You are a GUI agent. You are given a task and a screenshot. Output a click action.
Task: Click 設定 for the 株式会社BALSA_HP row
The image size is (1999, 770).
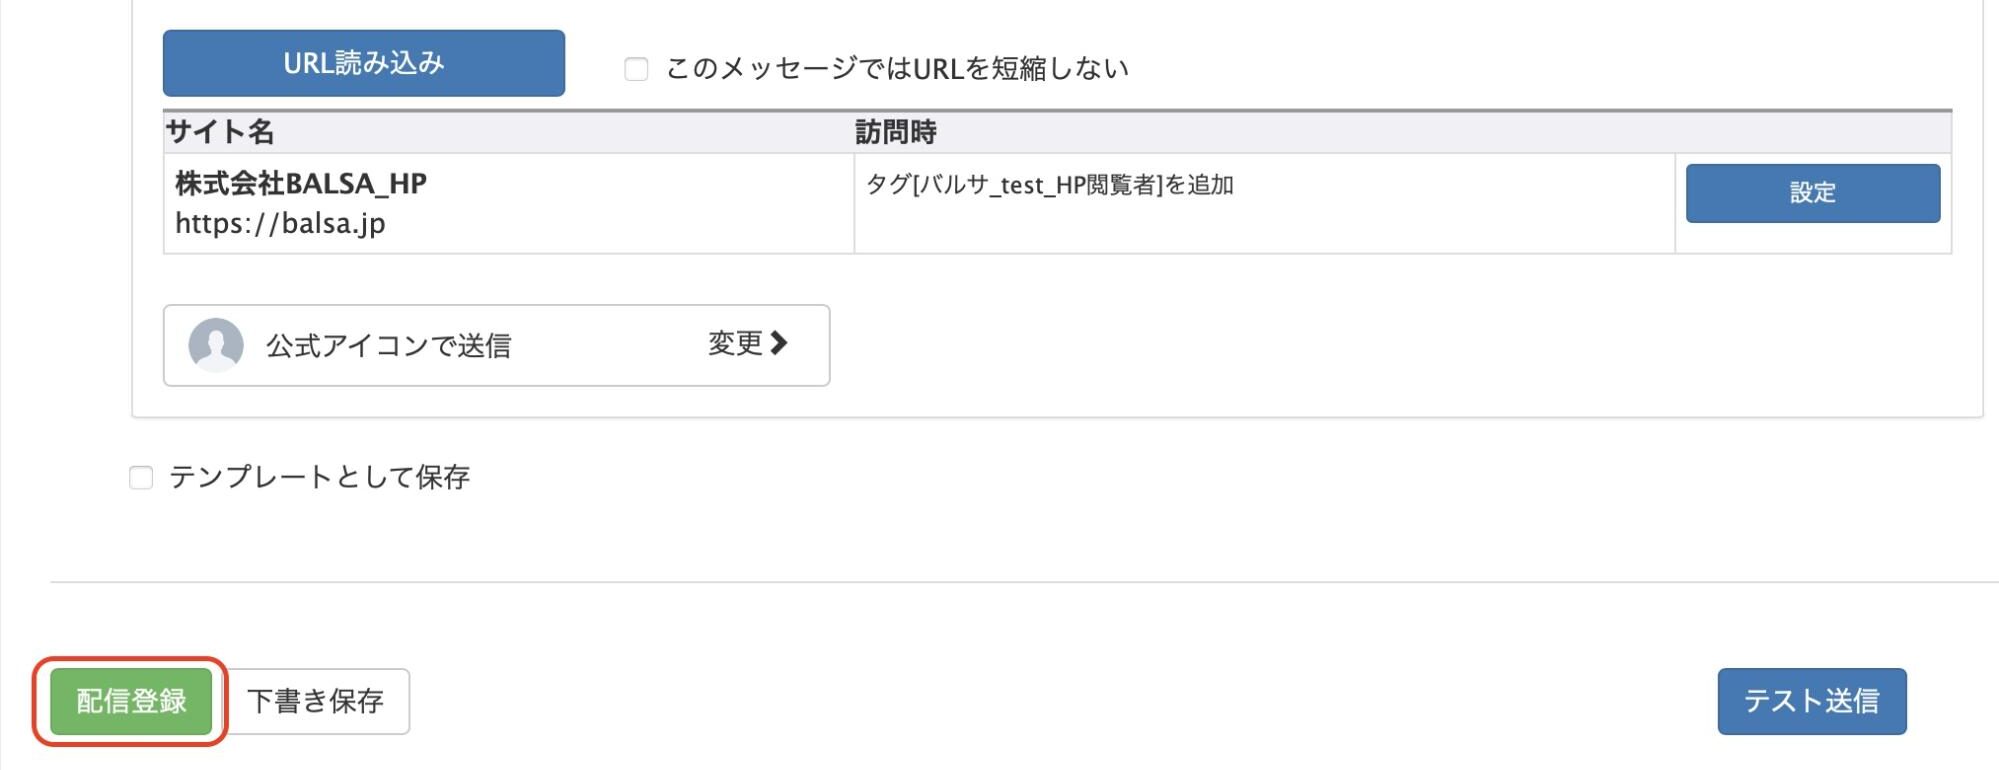[1811, 193]
